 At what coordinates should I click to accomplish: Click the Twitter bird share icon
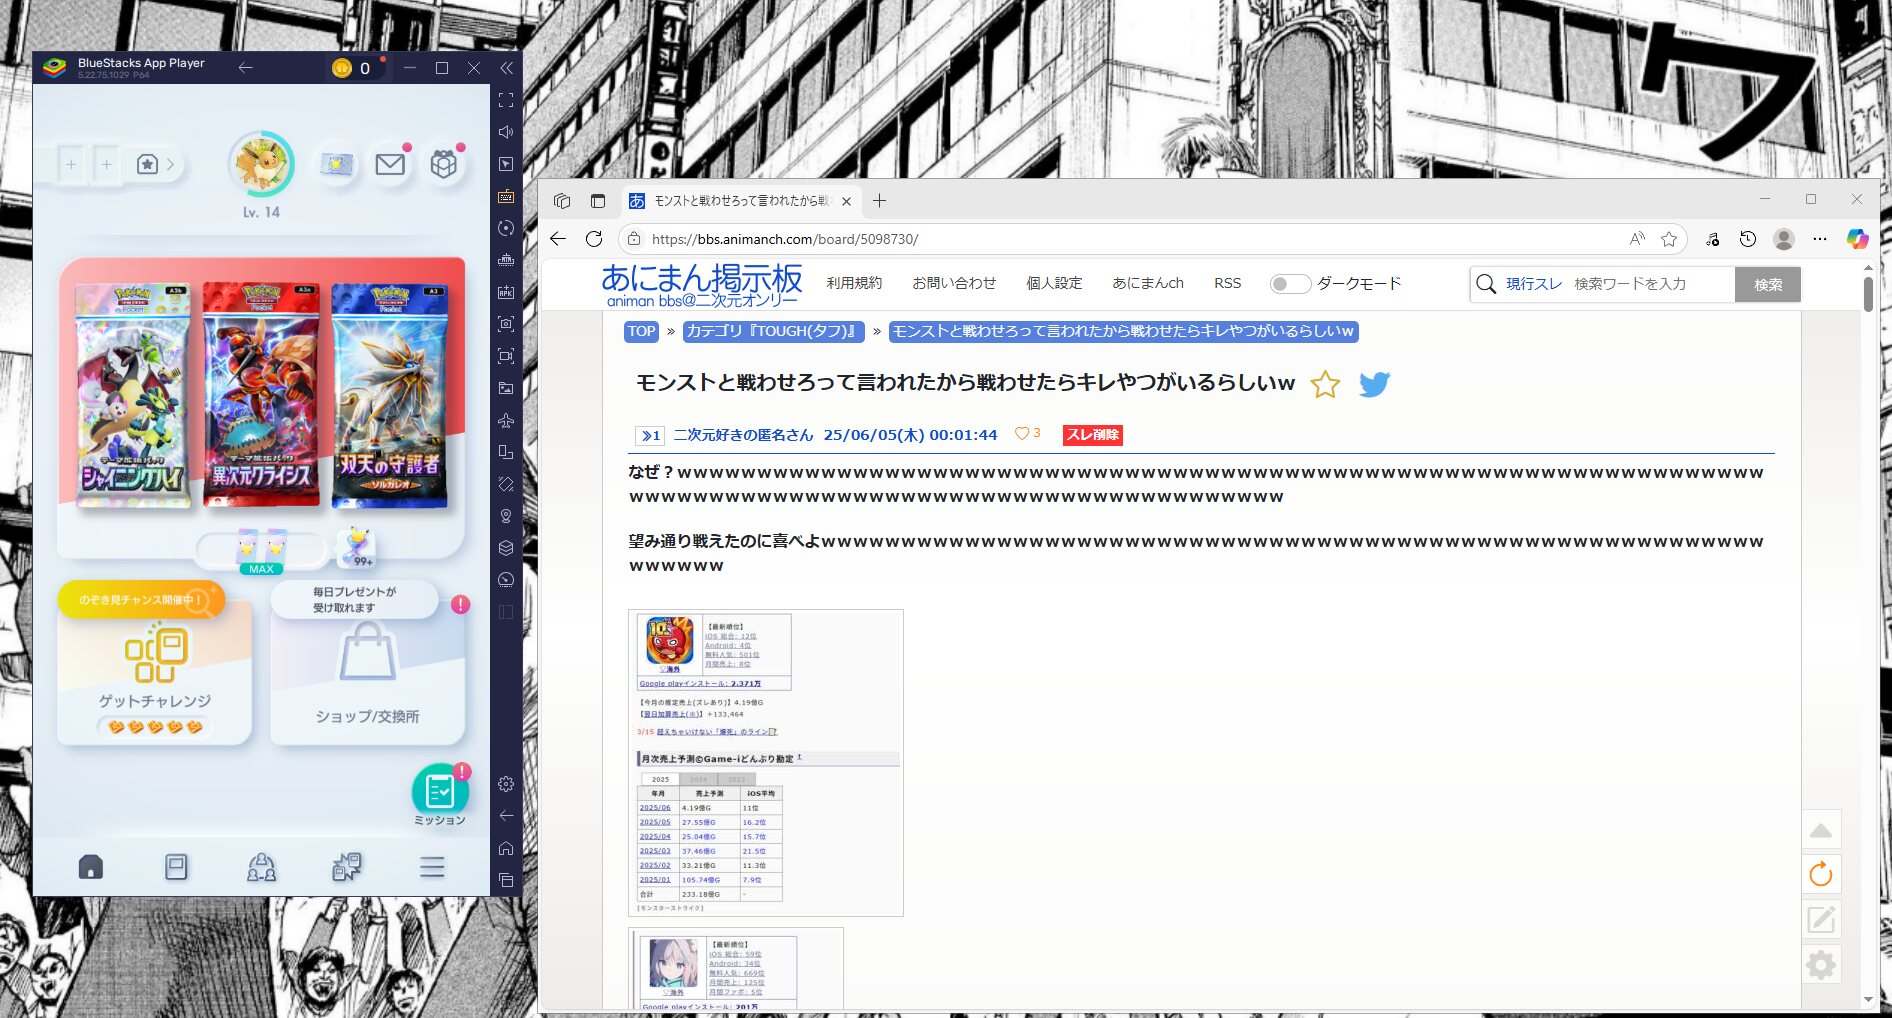point(1374,384)
